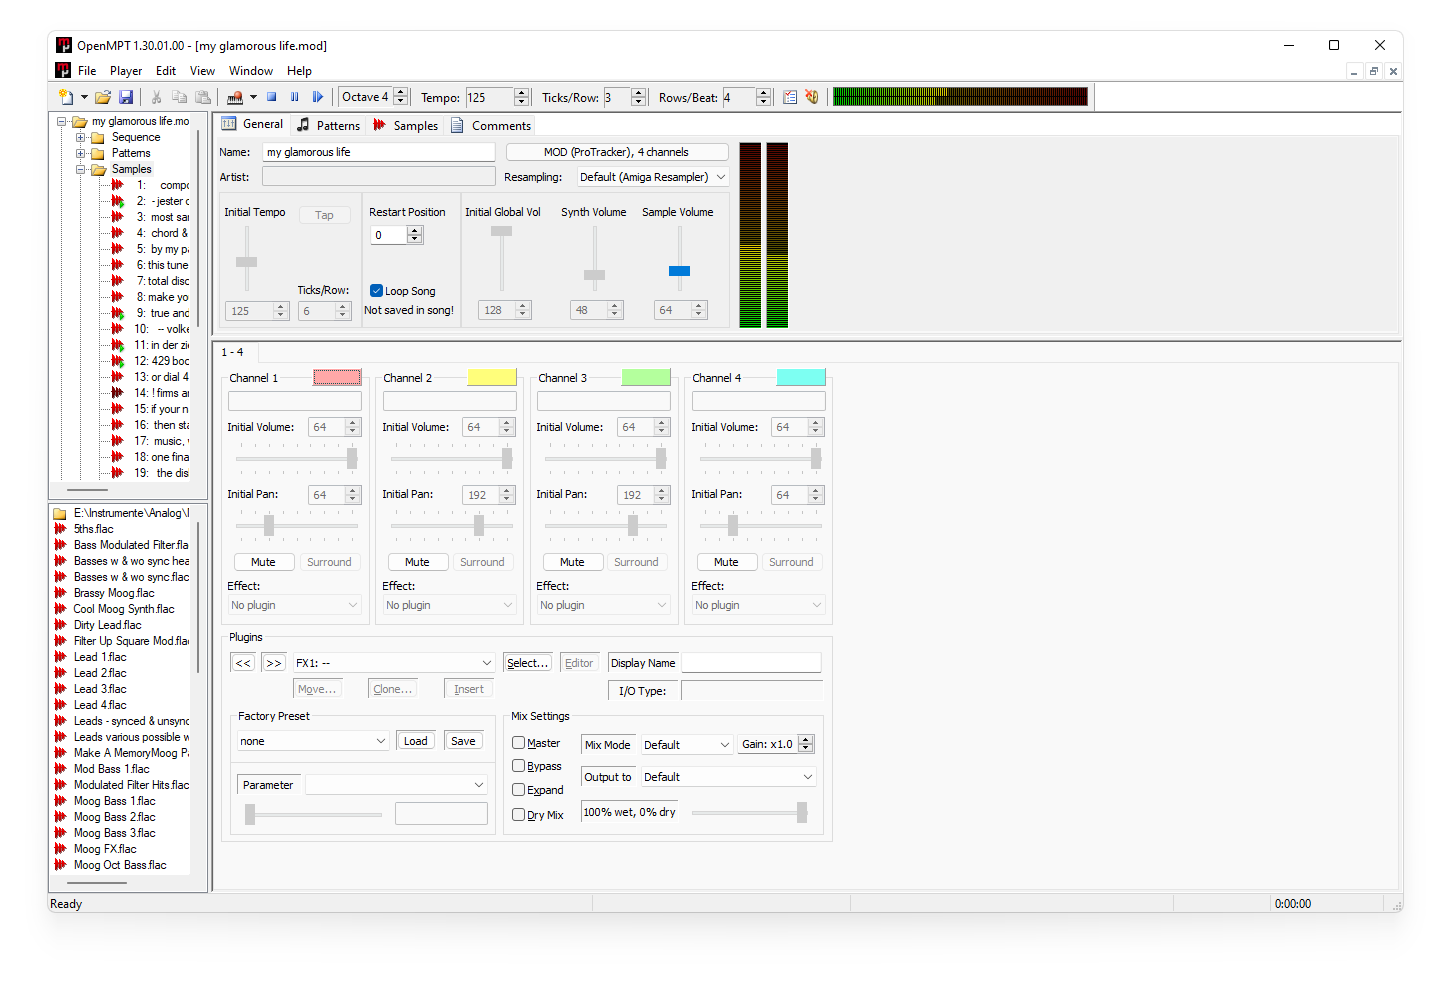Click the OpenMPT logo in the menu bar
The width and height of the screenshot is (1451, 992).
click(63, 71)
